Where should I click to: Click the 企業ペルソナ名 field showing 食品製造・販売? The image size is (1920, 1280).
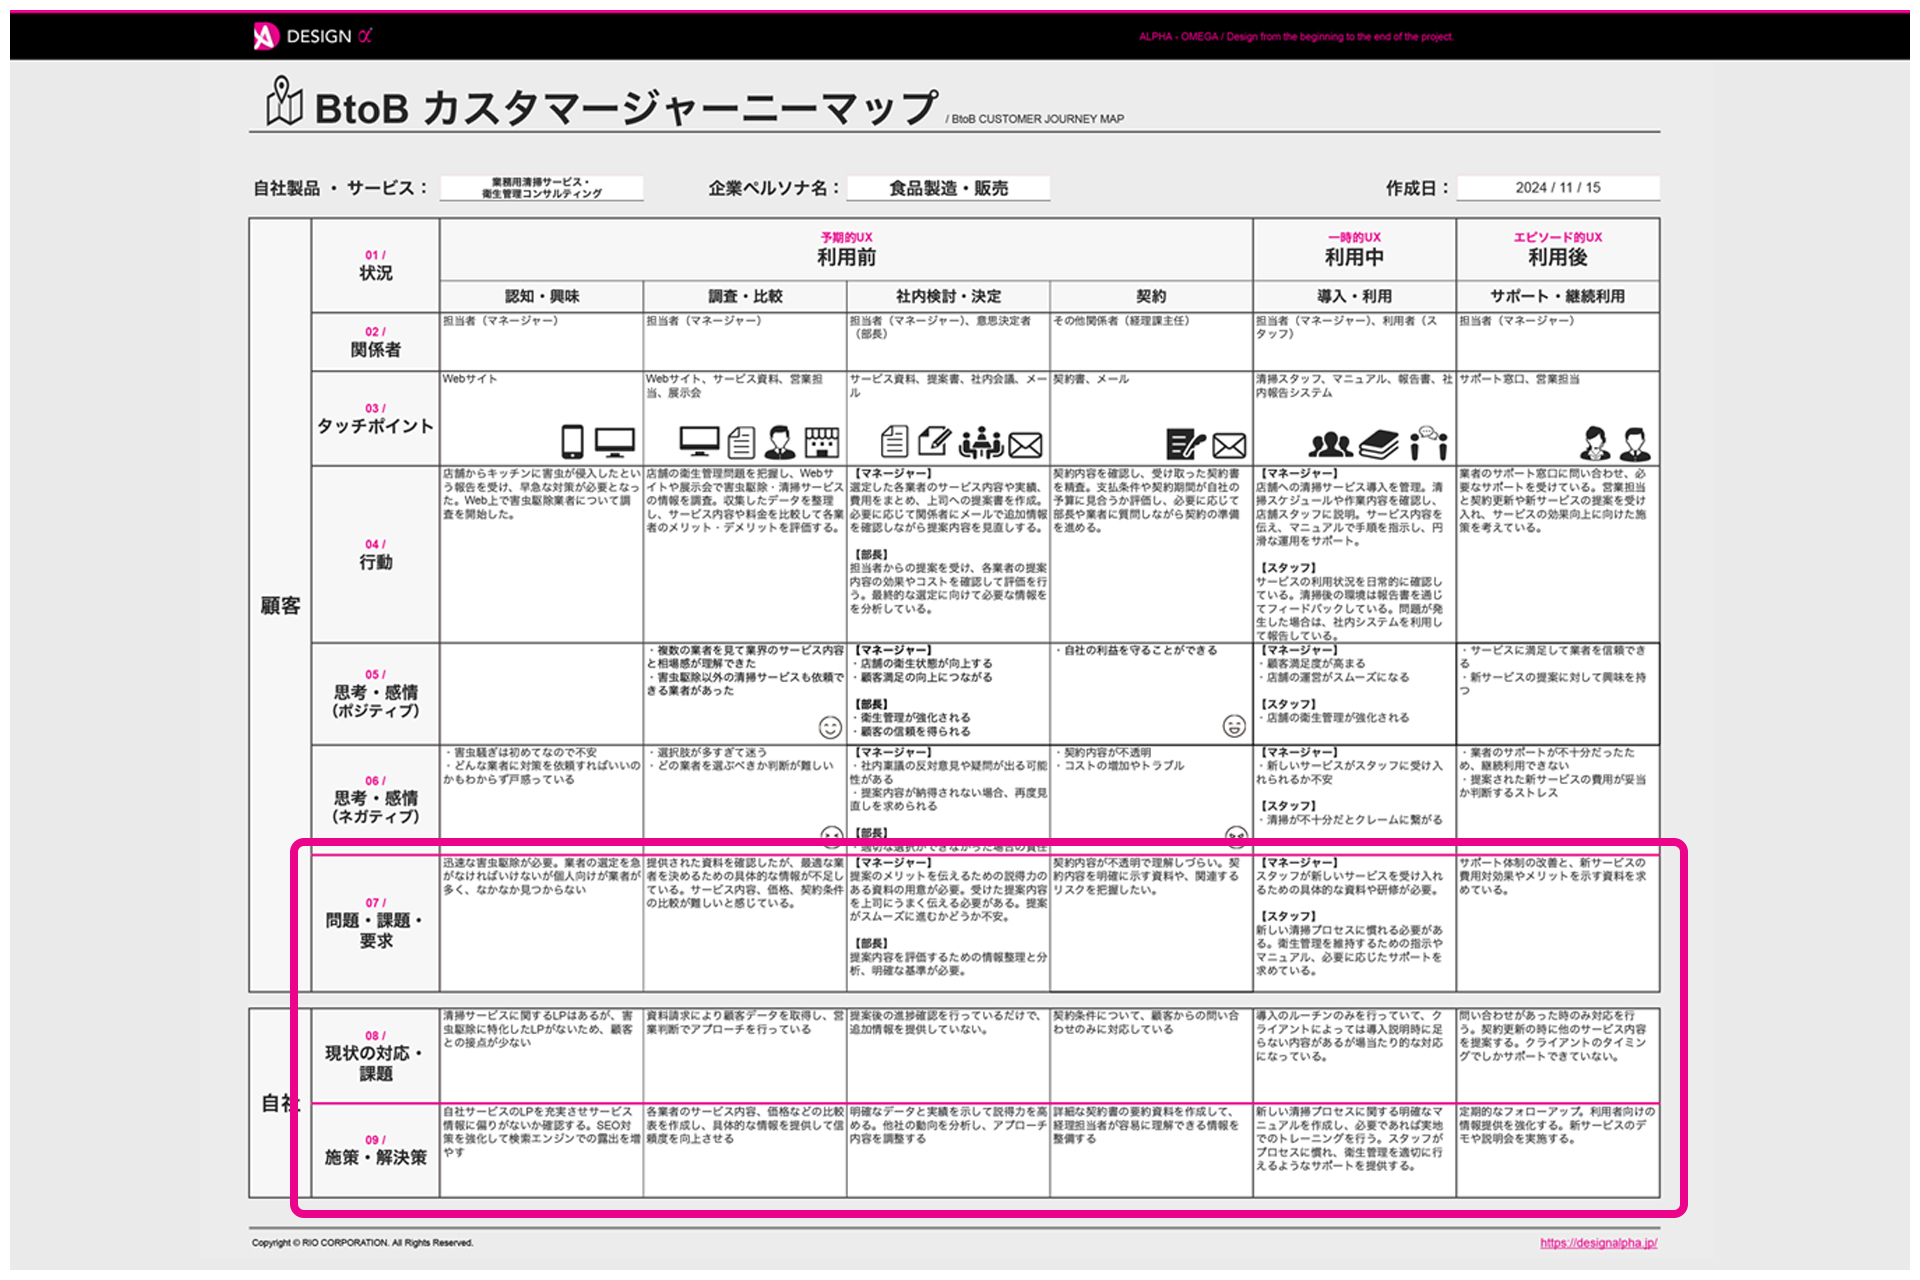tap(948, 188)
